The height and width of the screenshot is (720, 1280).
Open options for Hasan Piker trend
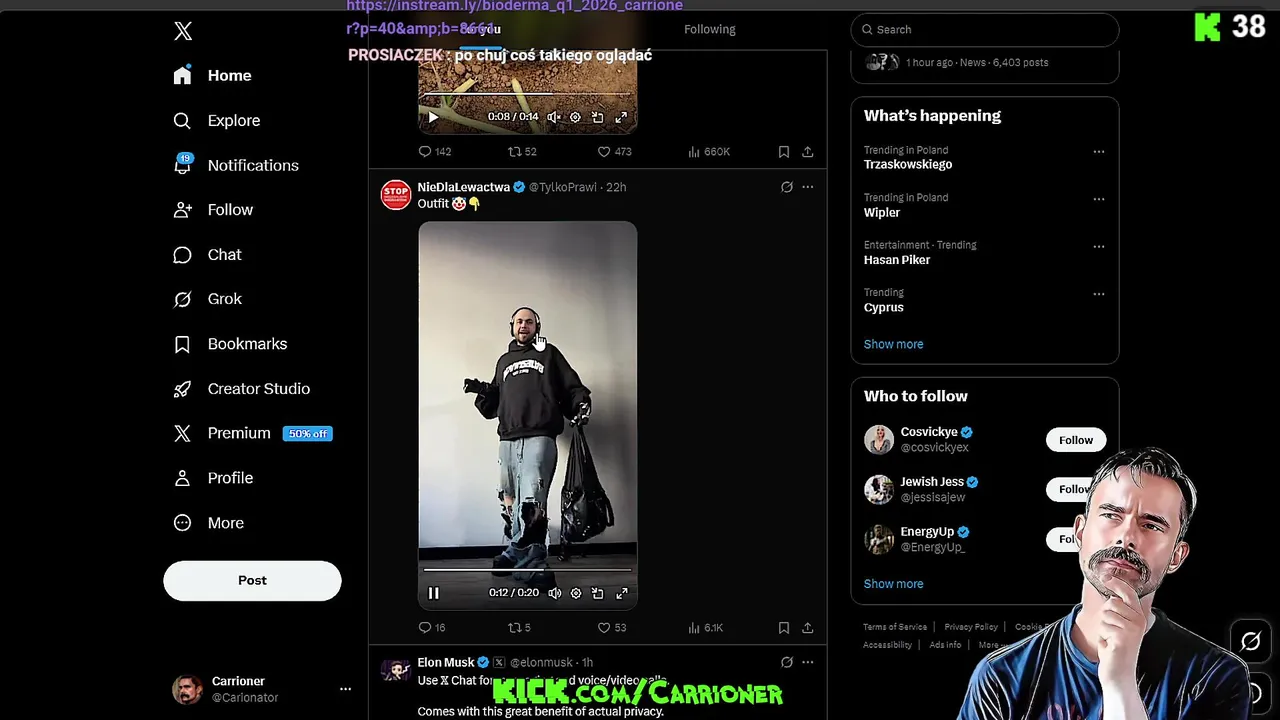(x=1099, y=246)
